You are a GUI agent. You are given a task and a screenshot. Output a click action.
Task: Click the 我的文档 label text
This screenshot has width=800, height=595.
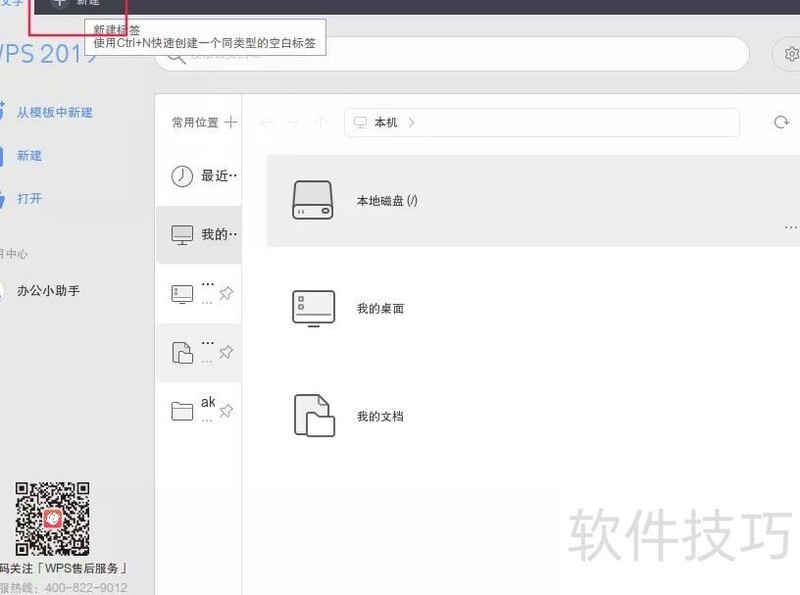380,416
